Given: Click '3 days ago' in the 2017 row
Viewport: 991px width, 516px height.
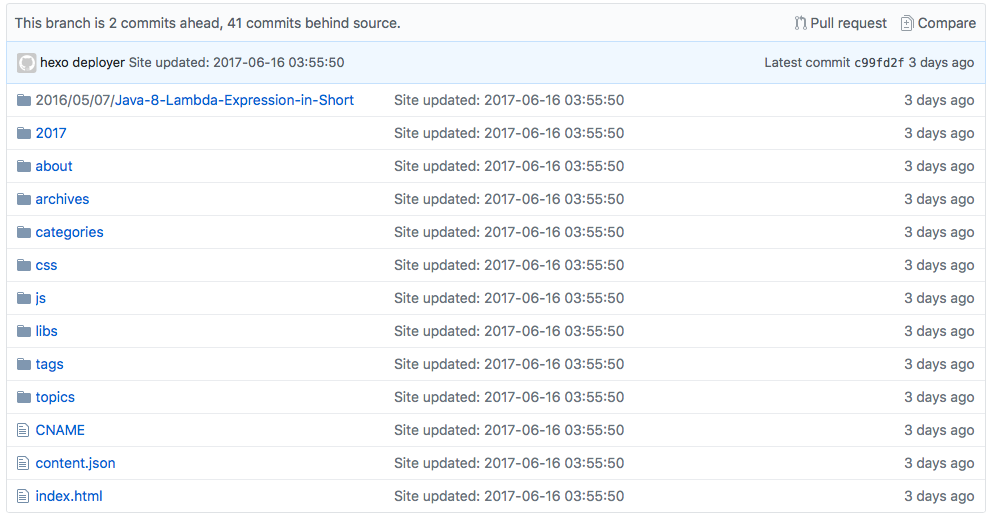Looking at the screenshot, I should pyautogui.click(x=939, y=133).
